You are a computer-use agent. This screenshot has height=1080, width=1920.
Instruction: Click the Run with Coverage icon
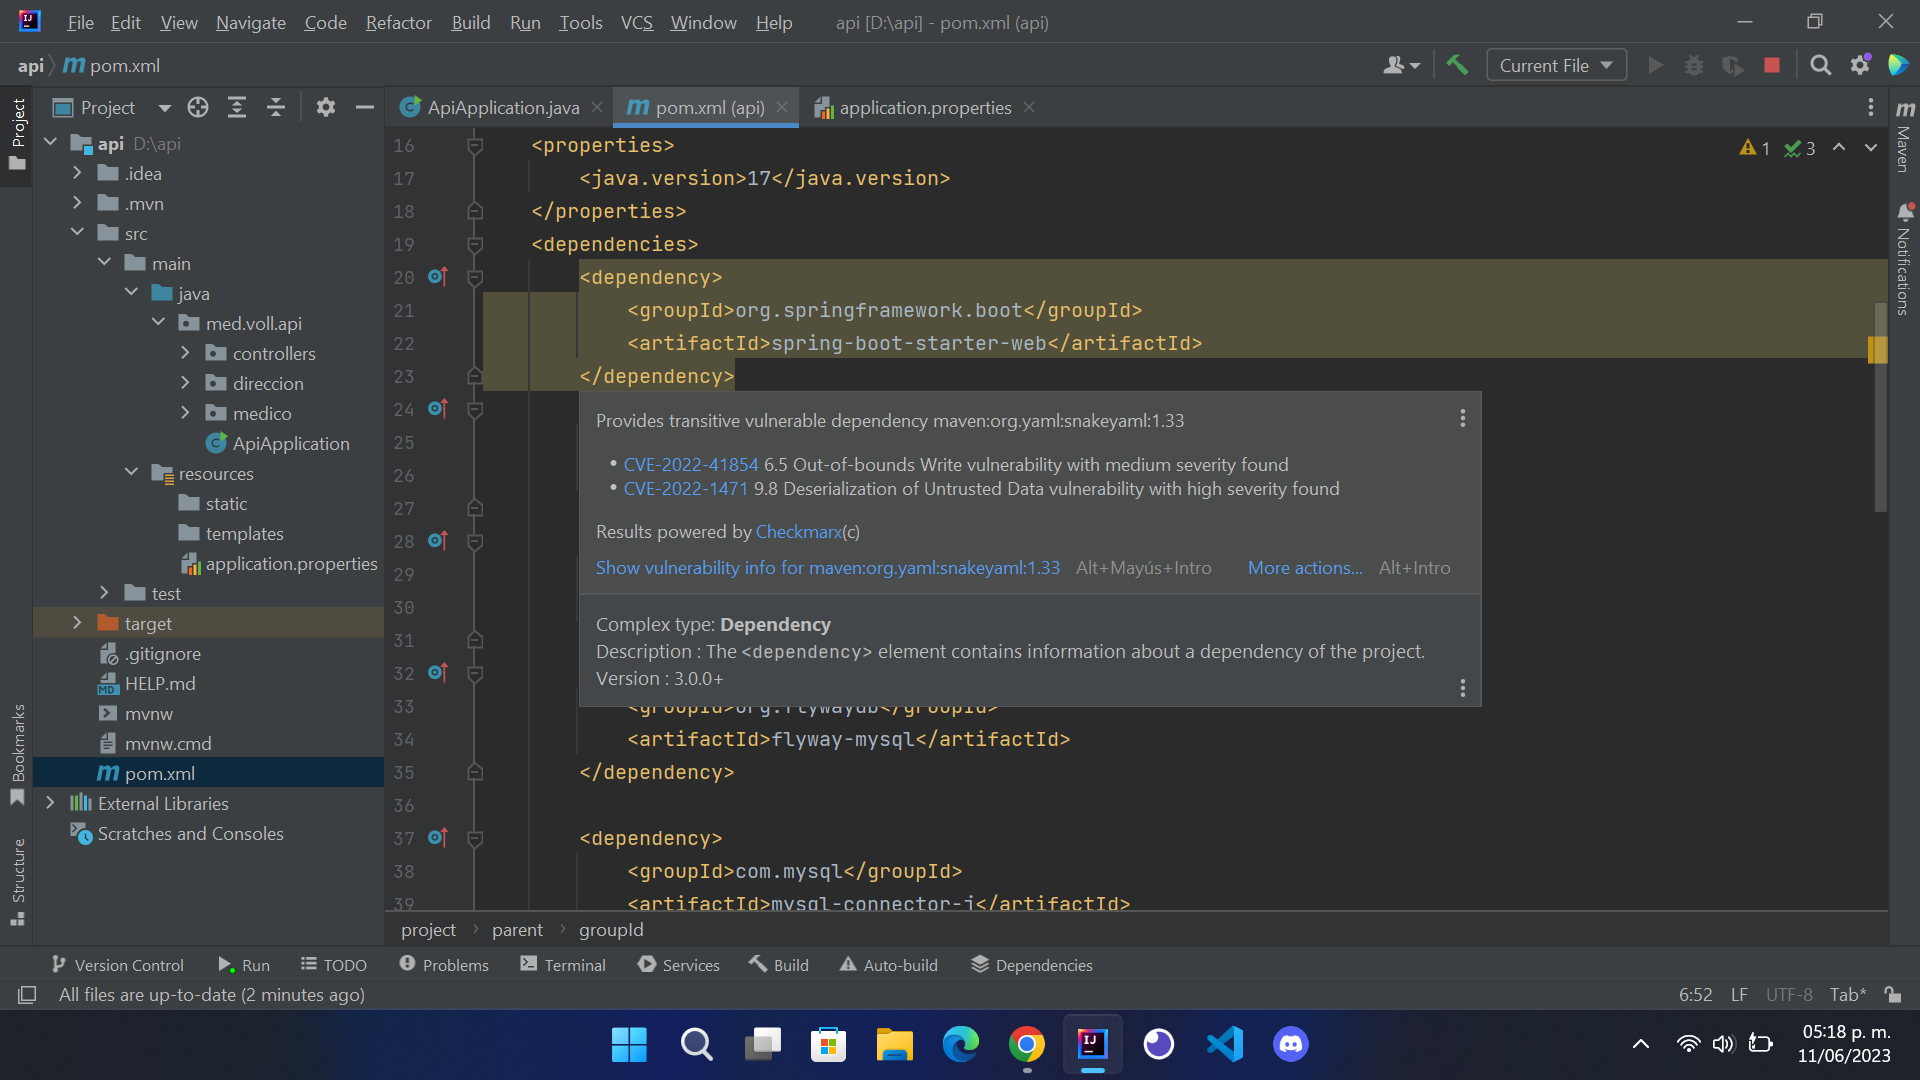click(1732, 65)
